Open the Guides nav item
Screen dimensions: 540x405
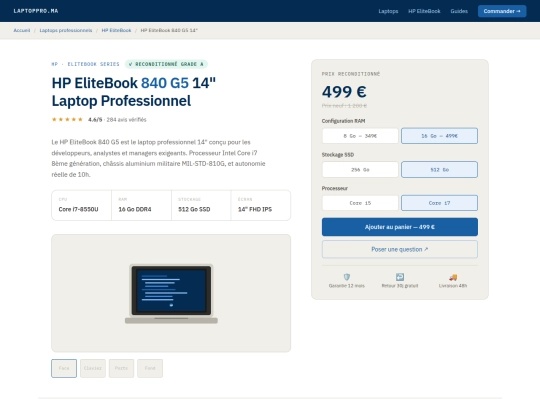click(459, 11)
